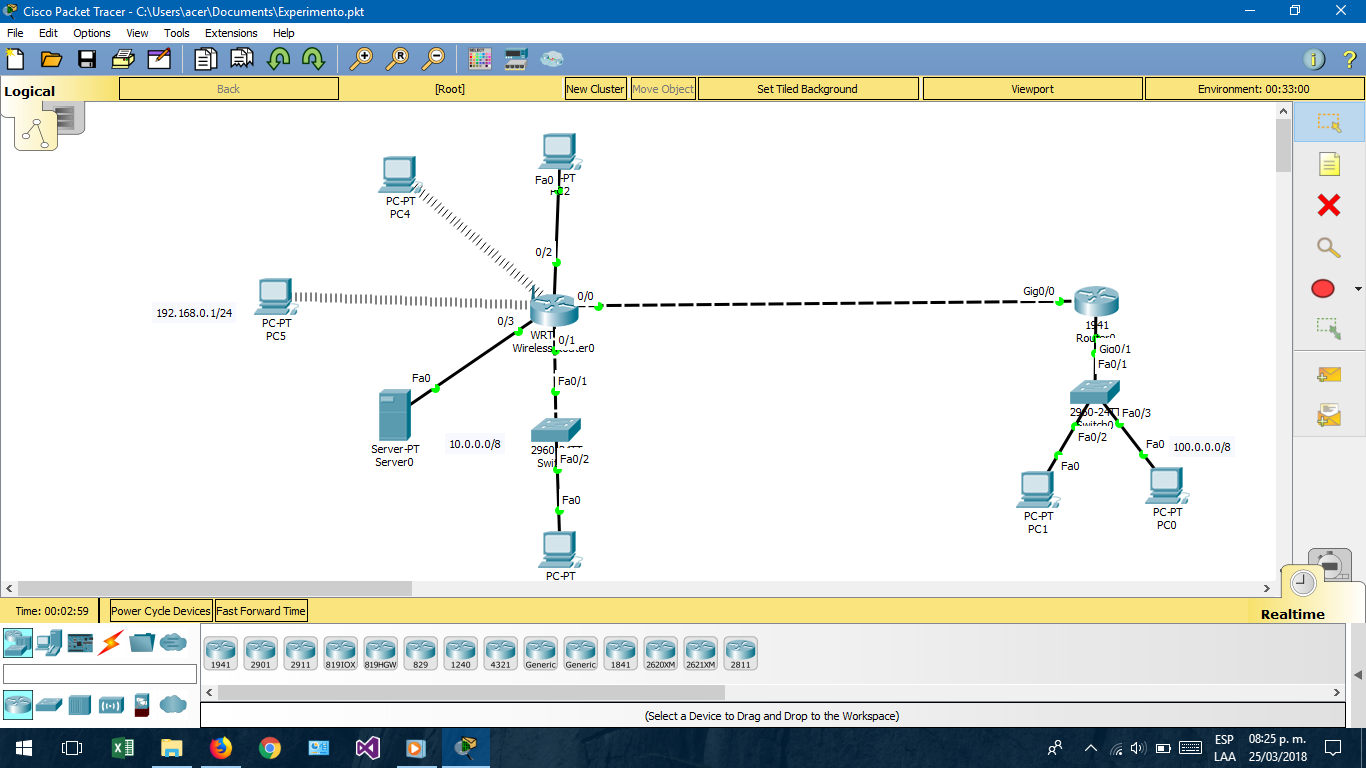The image size is (1366, 768).
Task: Add a Simple PDU envelope
Action: point(1329,374)
